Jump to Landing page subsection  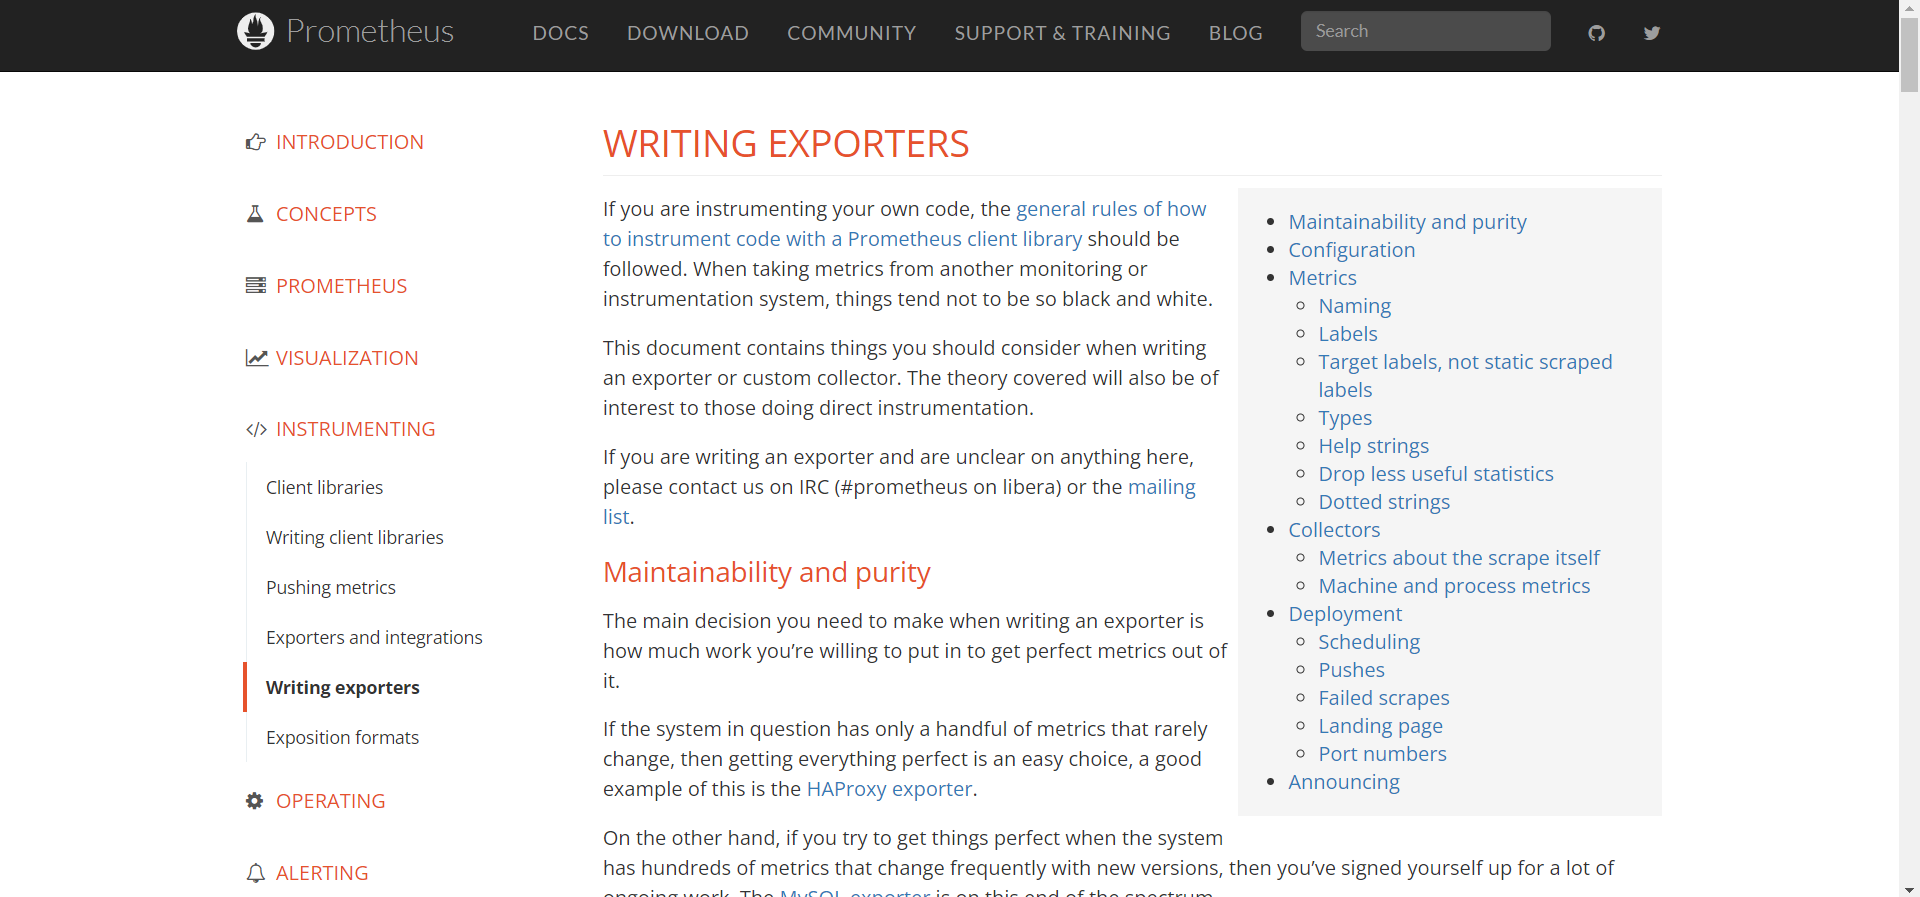tap(1381, 726)
